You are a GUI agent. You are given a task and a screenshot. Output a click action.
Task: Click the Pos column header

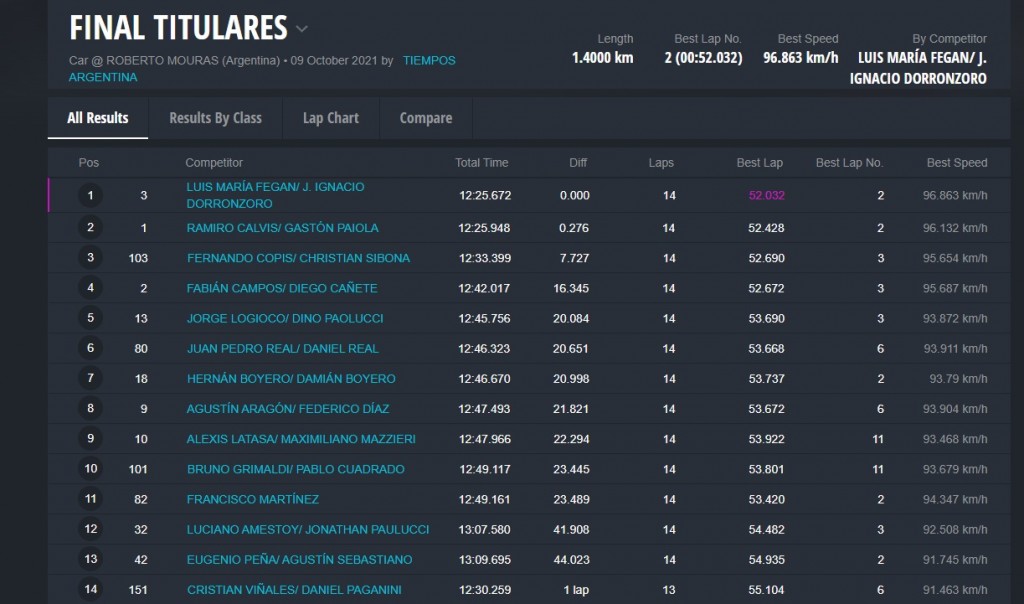[x=89, y=163]
